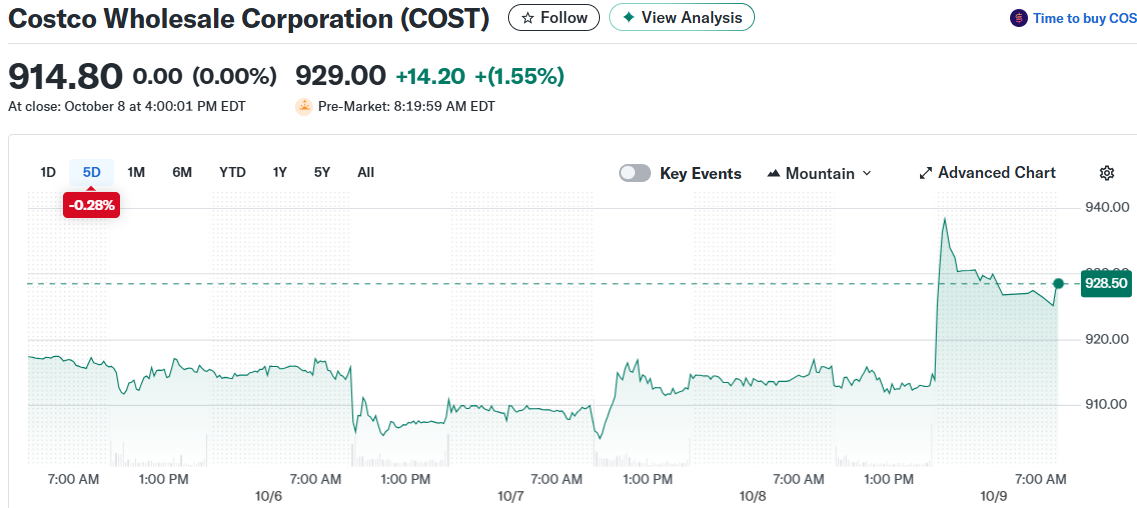
Task: Select the 1D time range tab
Action: pos(48,172)
